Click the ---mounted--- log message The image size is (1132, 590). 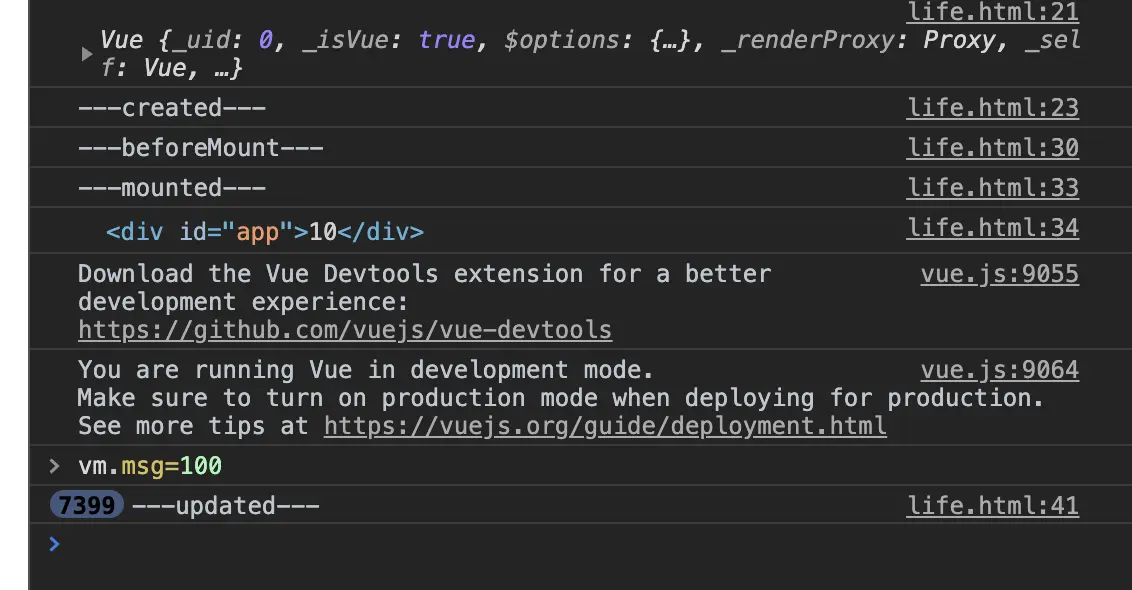pyautogui.click(x=172, y=188)
